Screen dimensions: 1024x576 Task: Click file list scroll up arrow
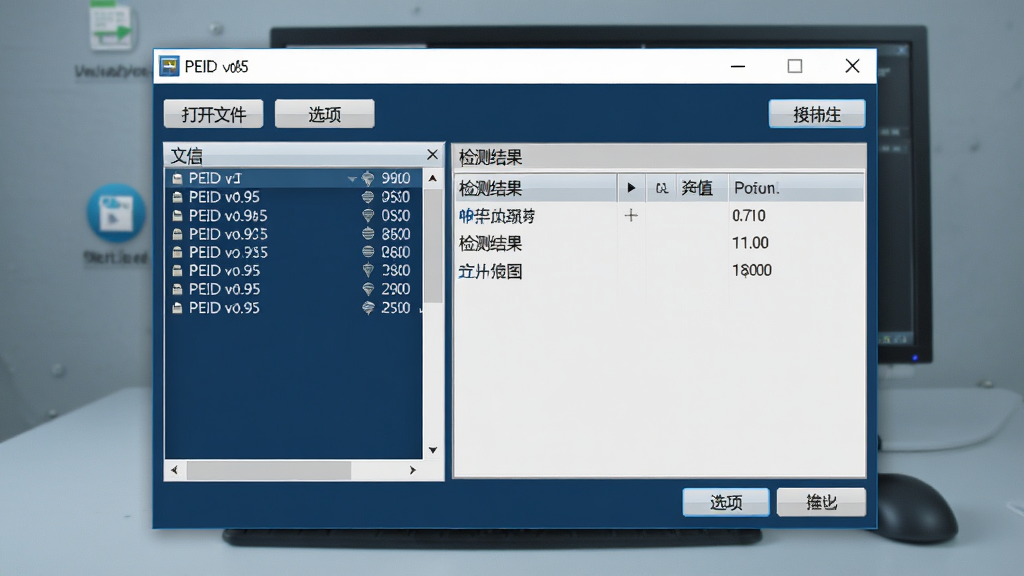point(432,178)
